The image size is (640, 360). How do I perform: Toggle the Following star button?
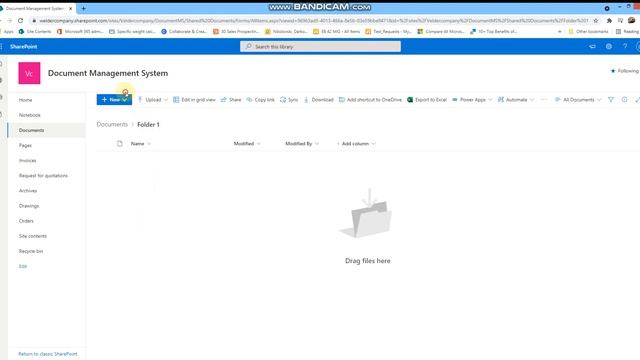(624, 71)
